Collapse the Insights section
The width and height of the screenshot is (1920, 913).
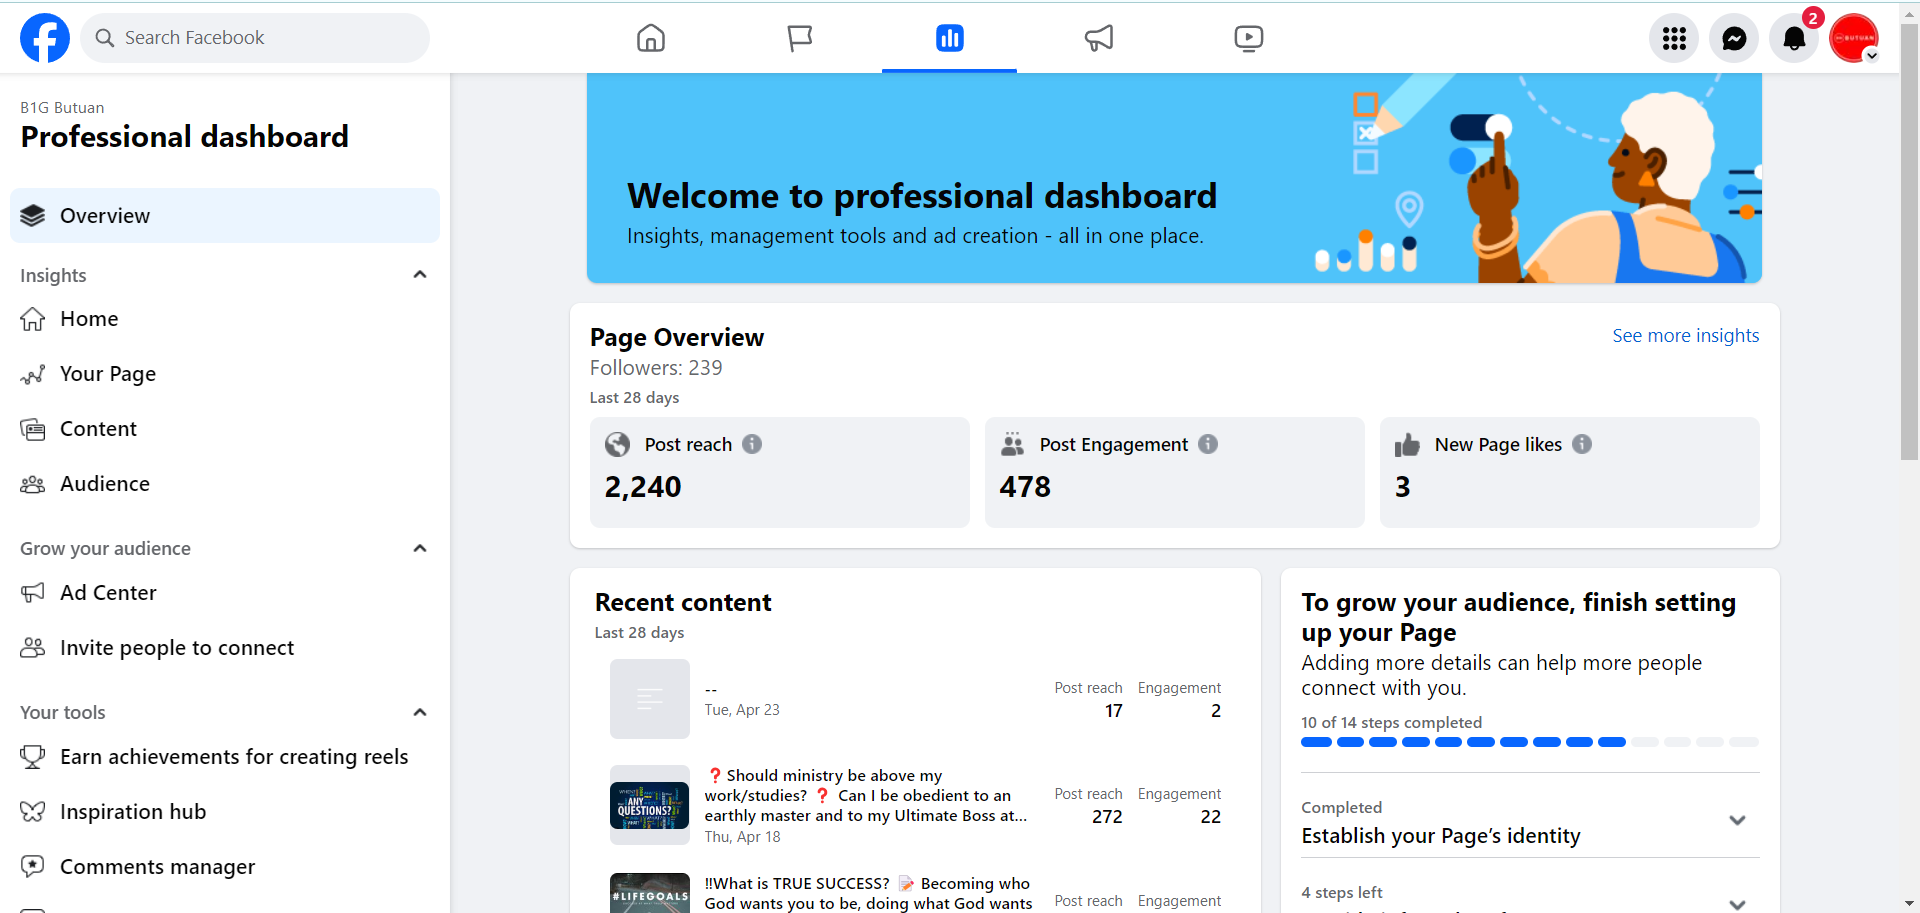point(420,275)
